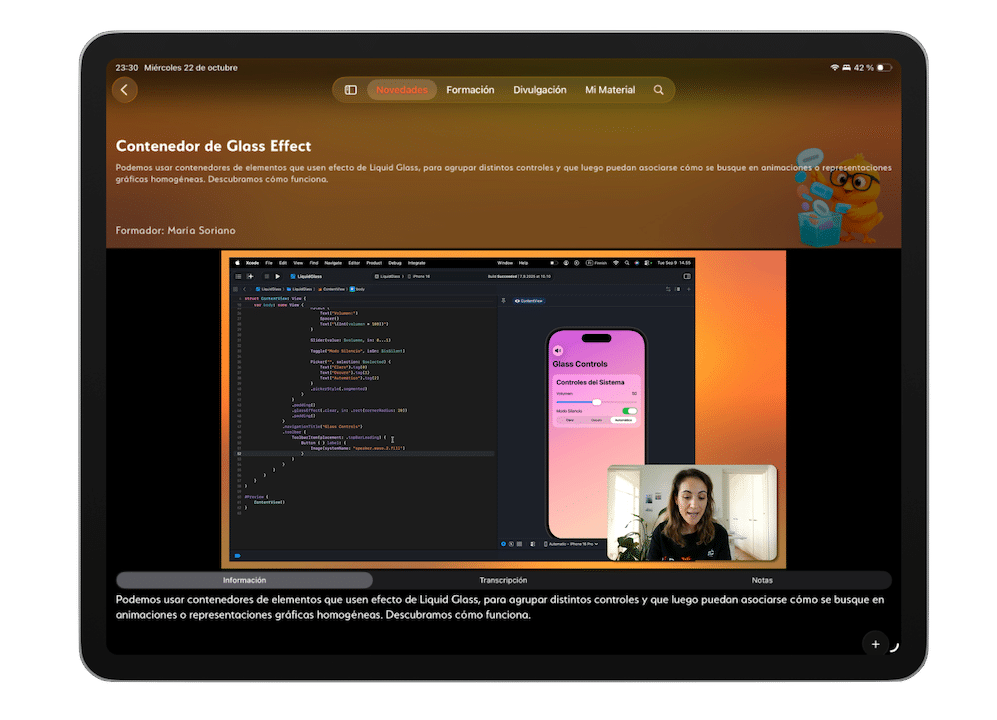The width and height of the screenshot is (997, 720).
Task: Tap the battery indicator in the status bar
Action: click(884, 67)
